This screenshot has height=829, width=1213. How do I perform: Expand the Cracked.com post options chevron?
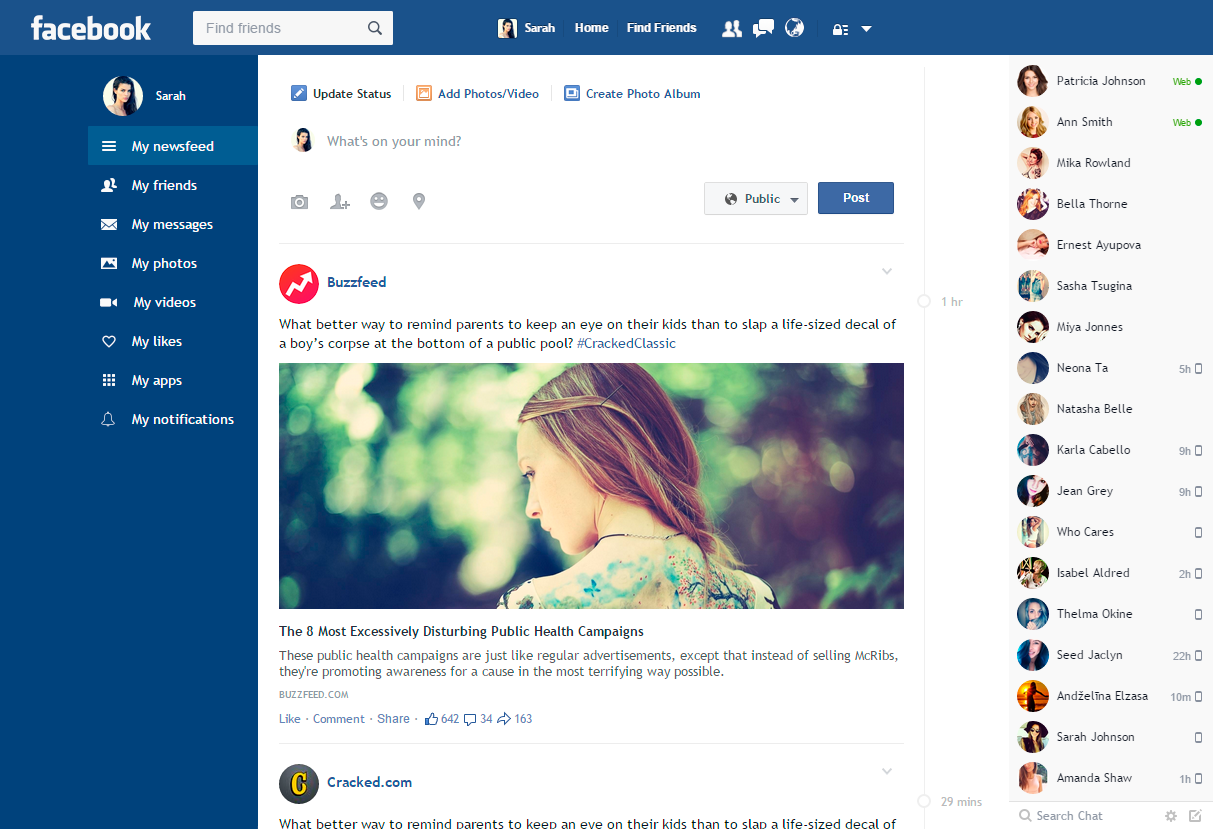887,771
